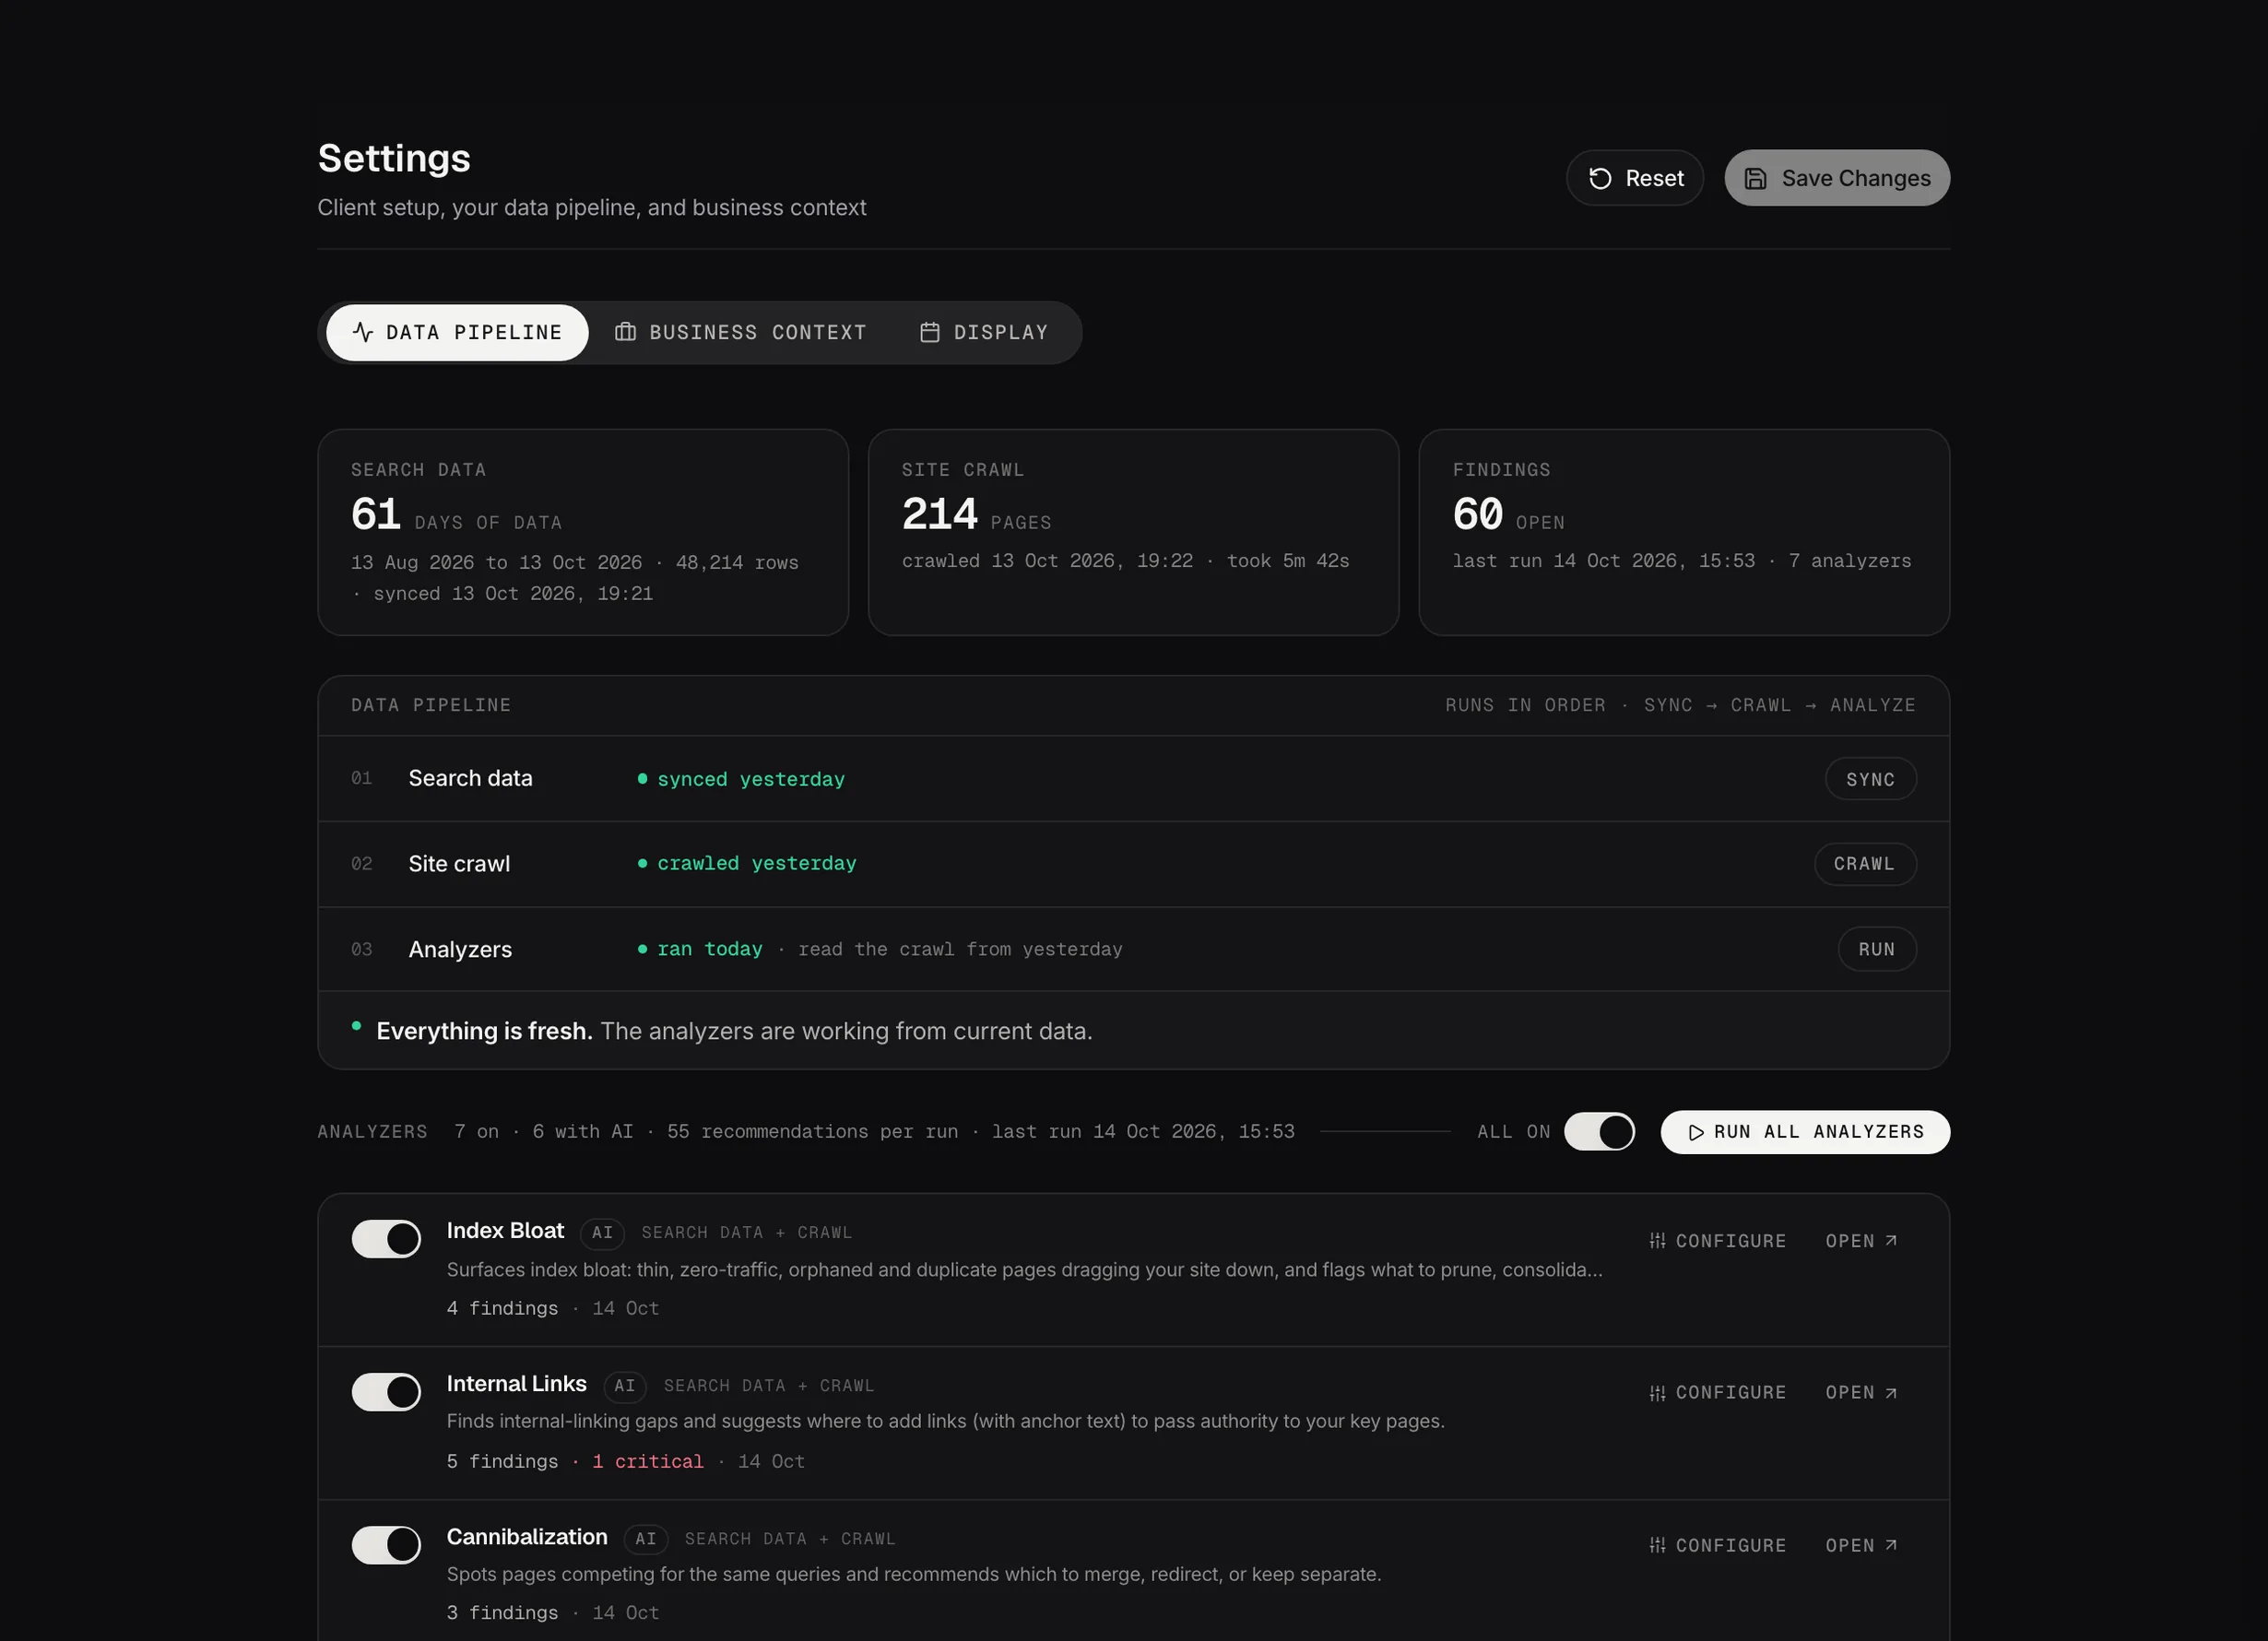Click the pulse icon on Data Pipeline tab
Viewport: 2268px width, 1641px height.
click(x=363, y=332)
